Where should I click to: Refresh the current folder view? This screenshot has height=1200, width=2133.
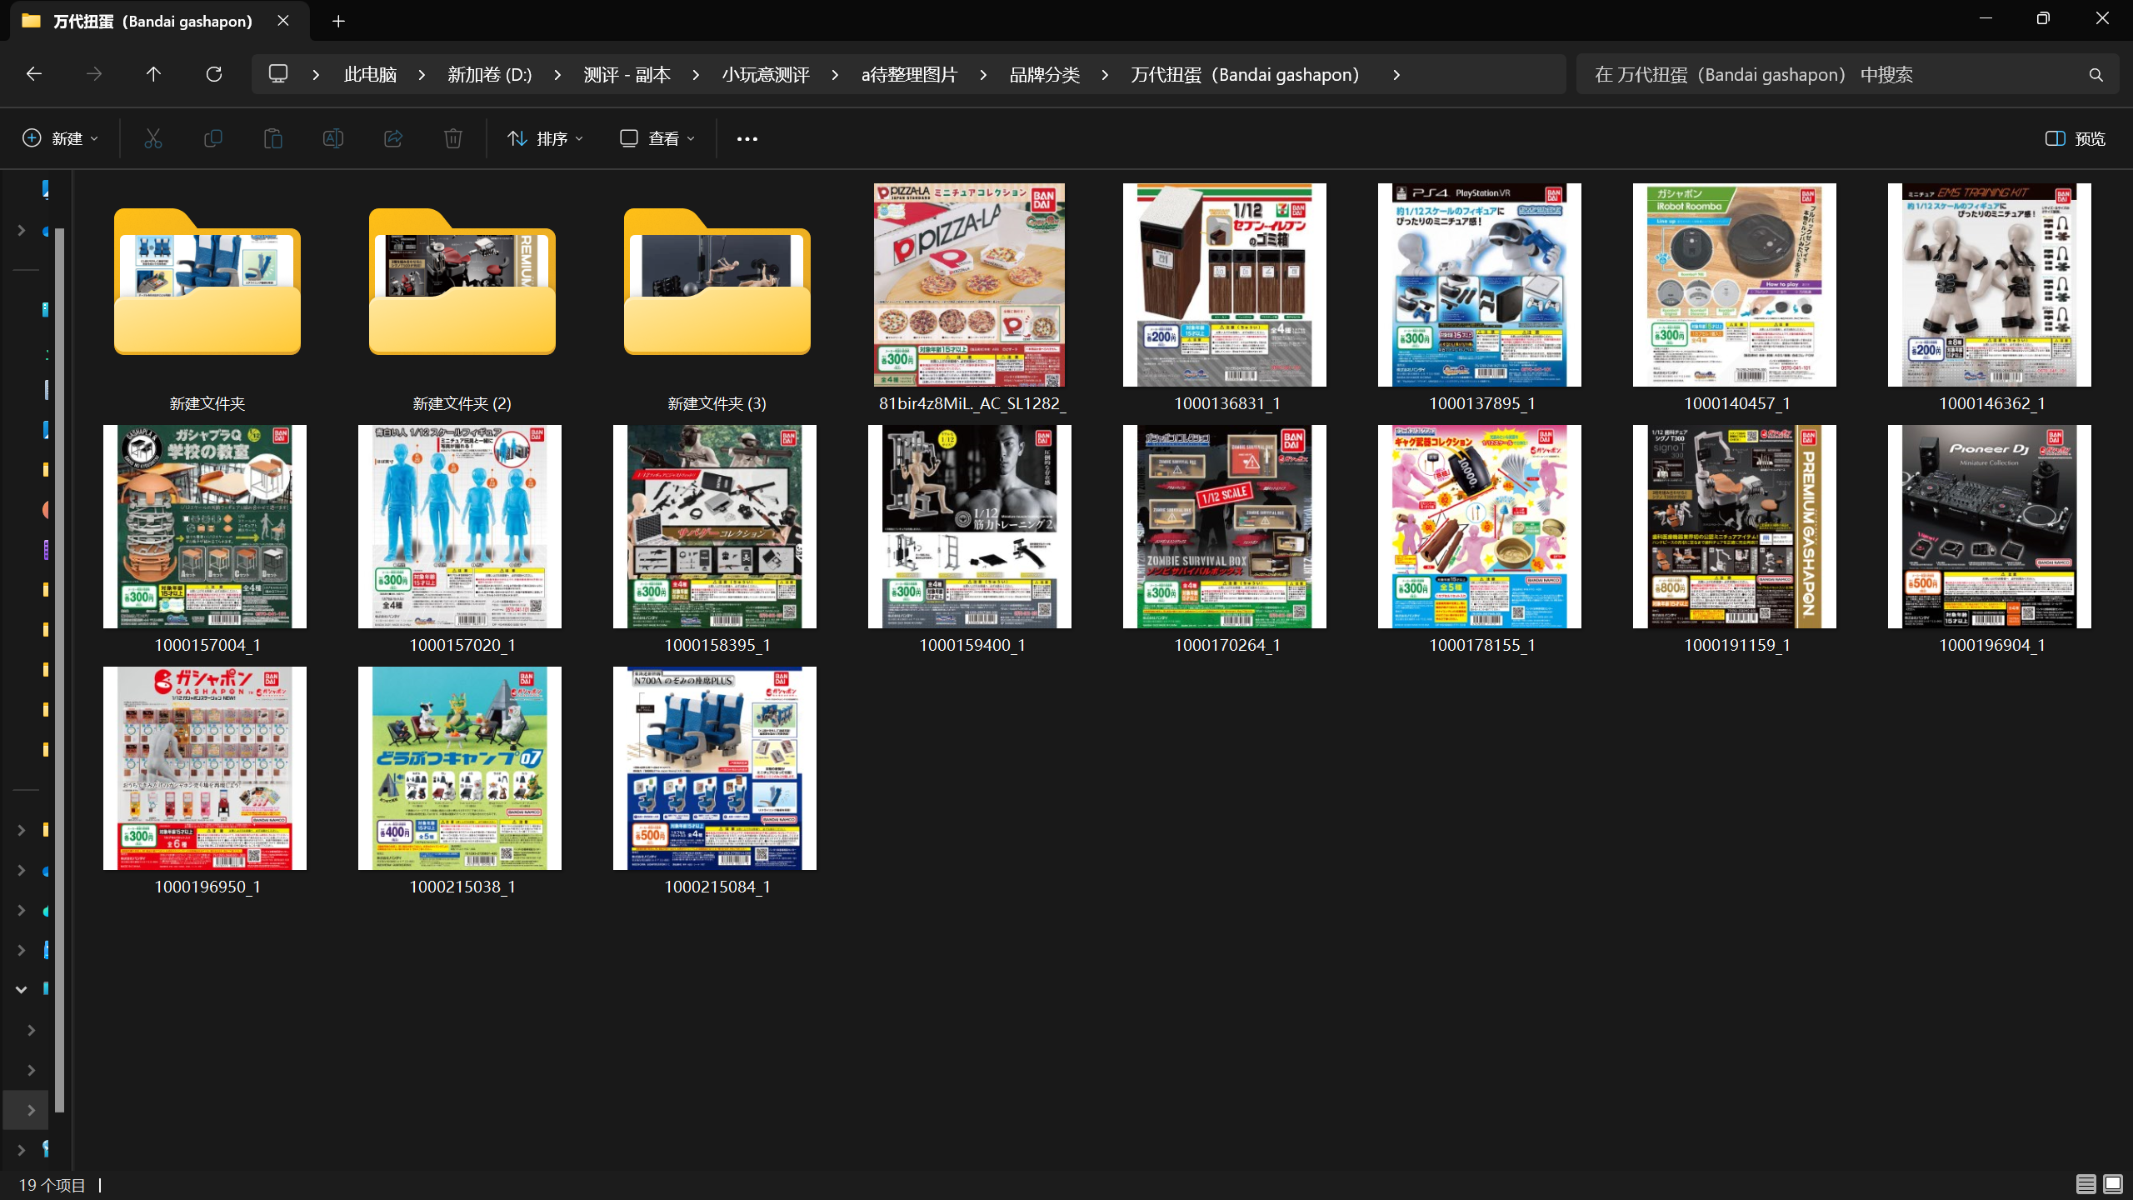(x=214, y=74)
